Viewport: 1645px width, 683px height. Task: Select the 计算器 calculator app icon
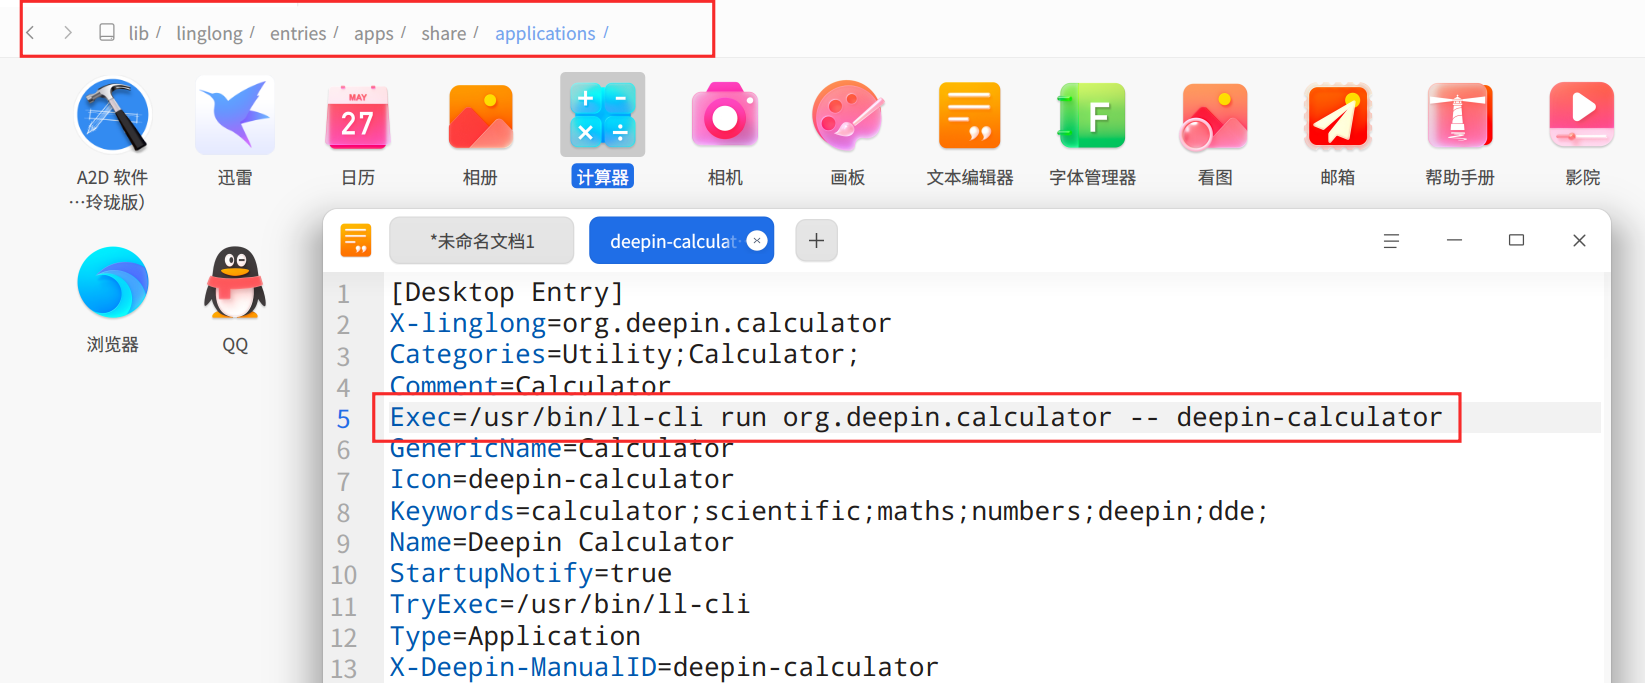click(x=602, y=115)
